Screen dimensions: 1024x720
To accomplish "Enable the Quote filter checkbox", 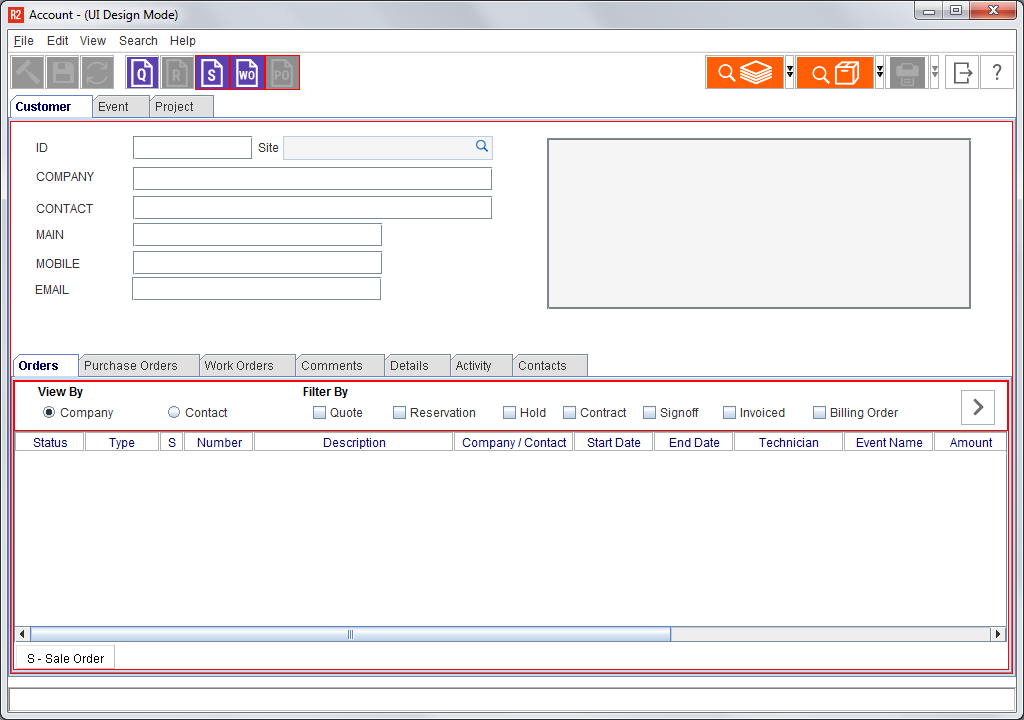I will tap(319, 412).
